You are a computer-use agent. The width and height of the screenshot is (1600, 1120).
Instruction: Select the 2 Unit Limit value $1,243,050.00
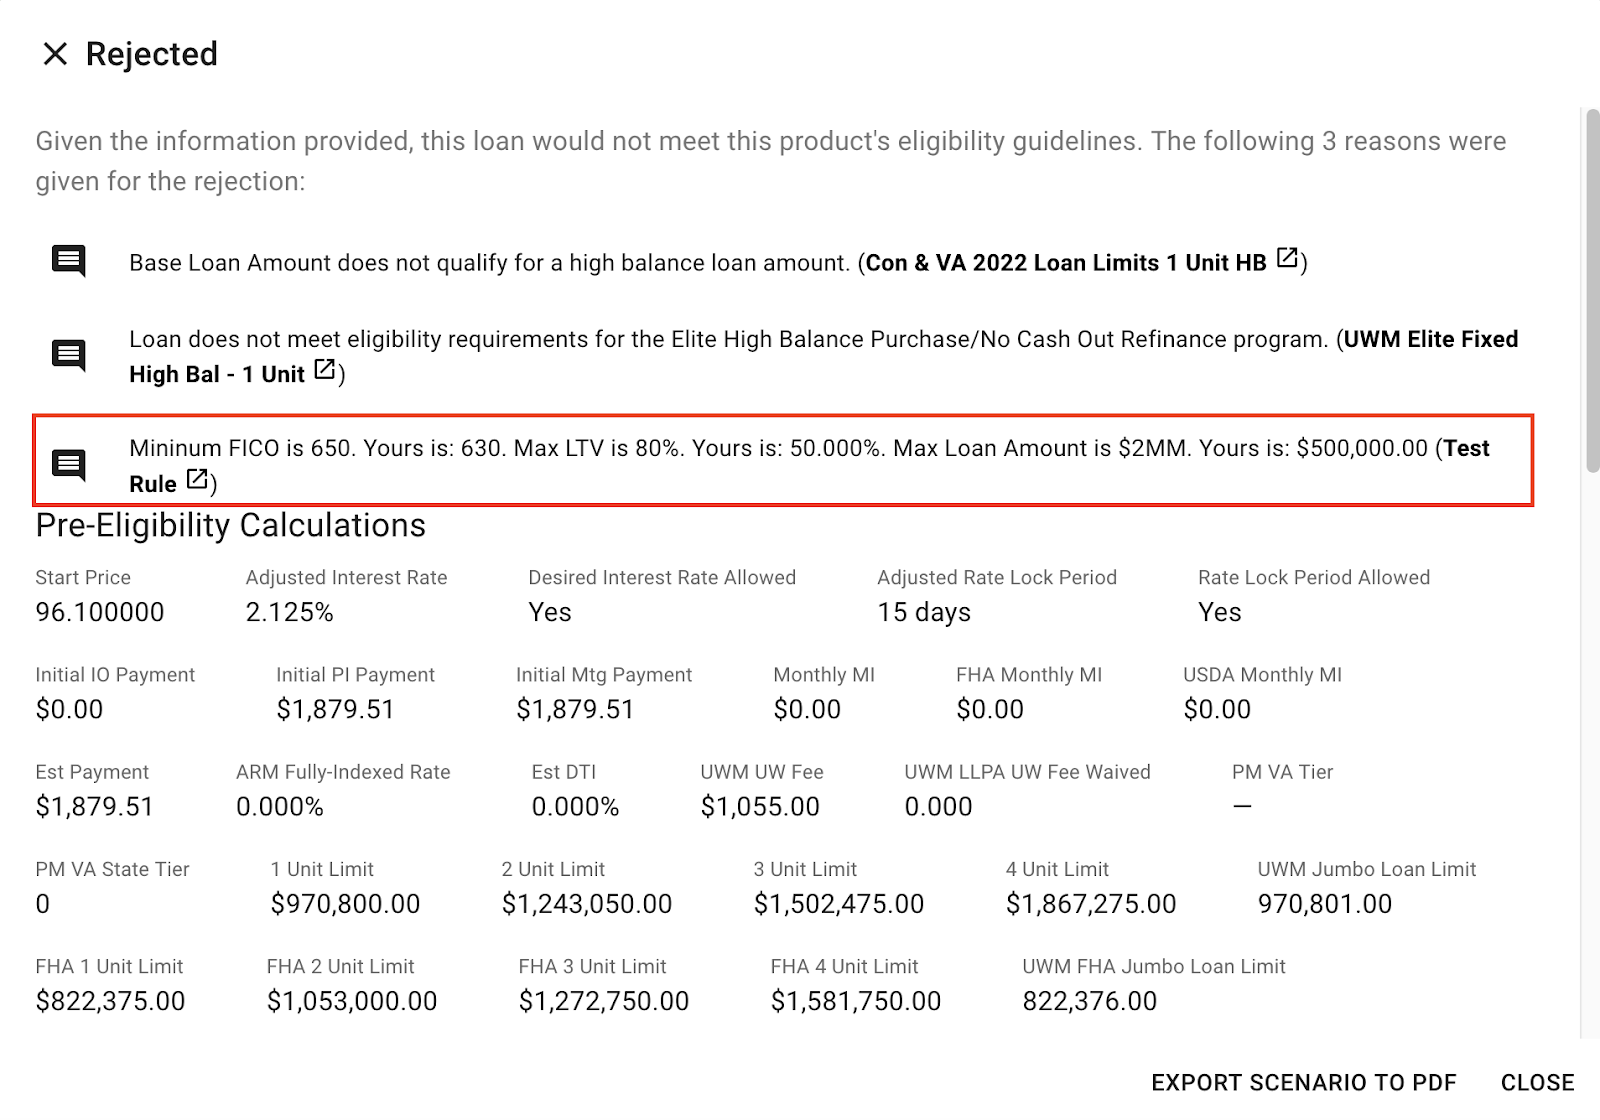click(x=587, y=904)
